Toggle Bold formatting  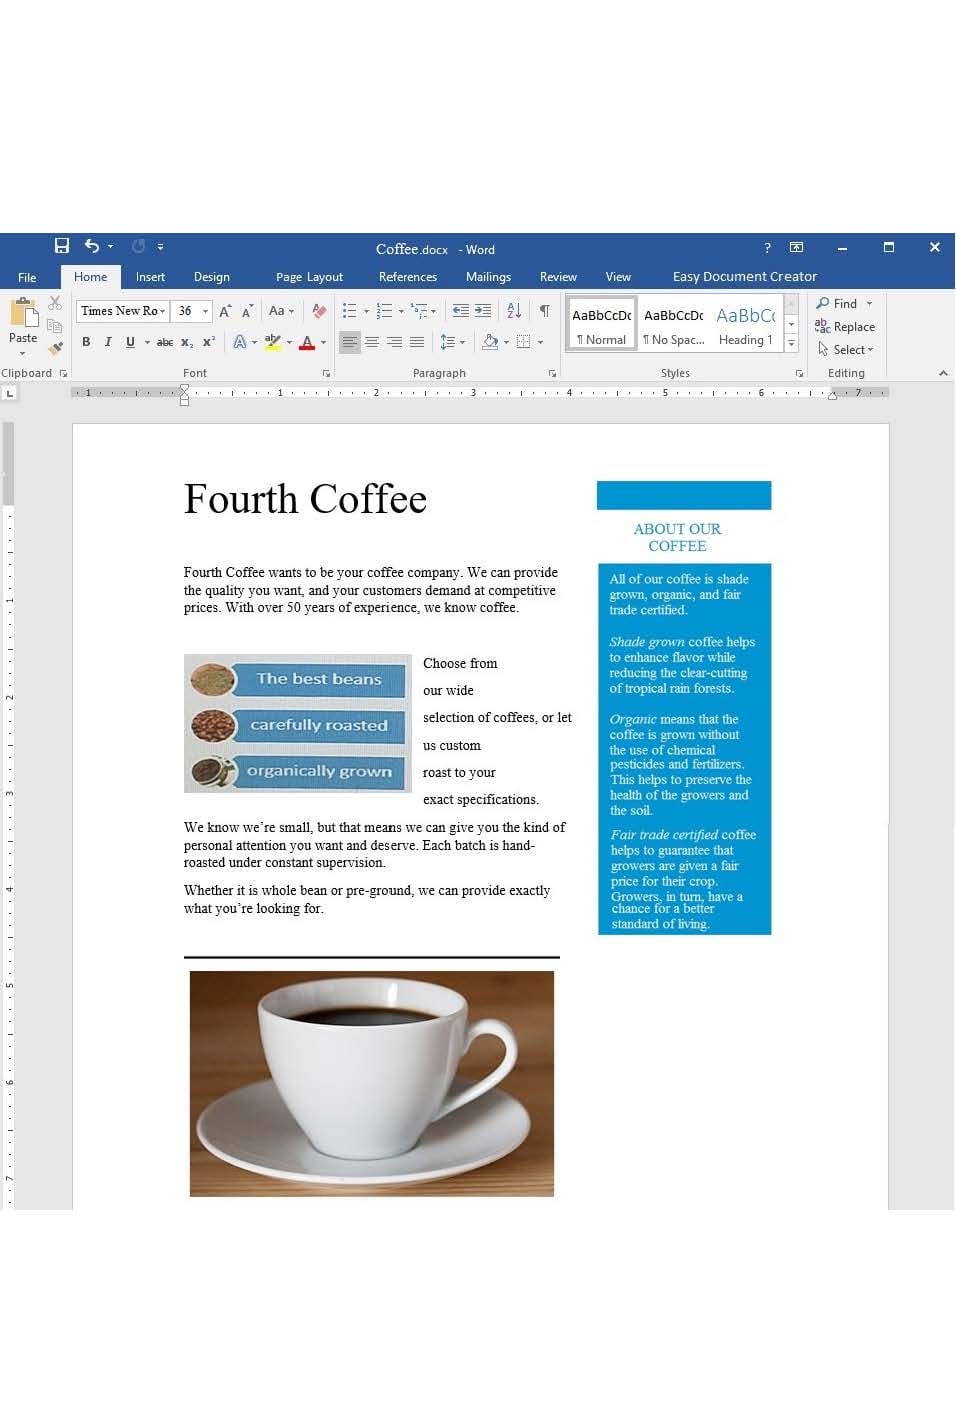tap(86, 342)
